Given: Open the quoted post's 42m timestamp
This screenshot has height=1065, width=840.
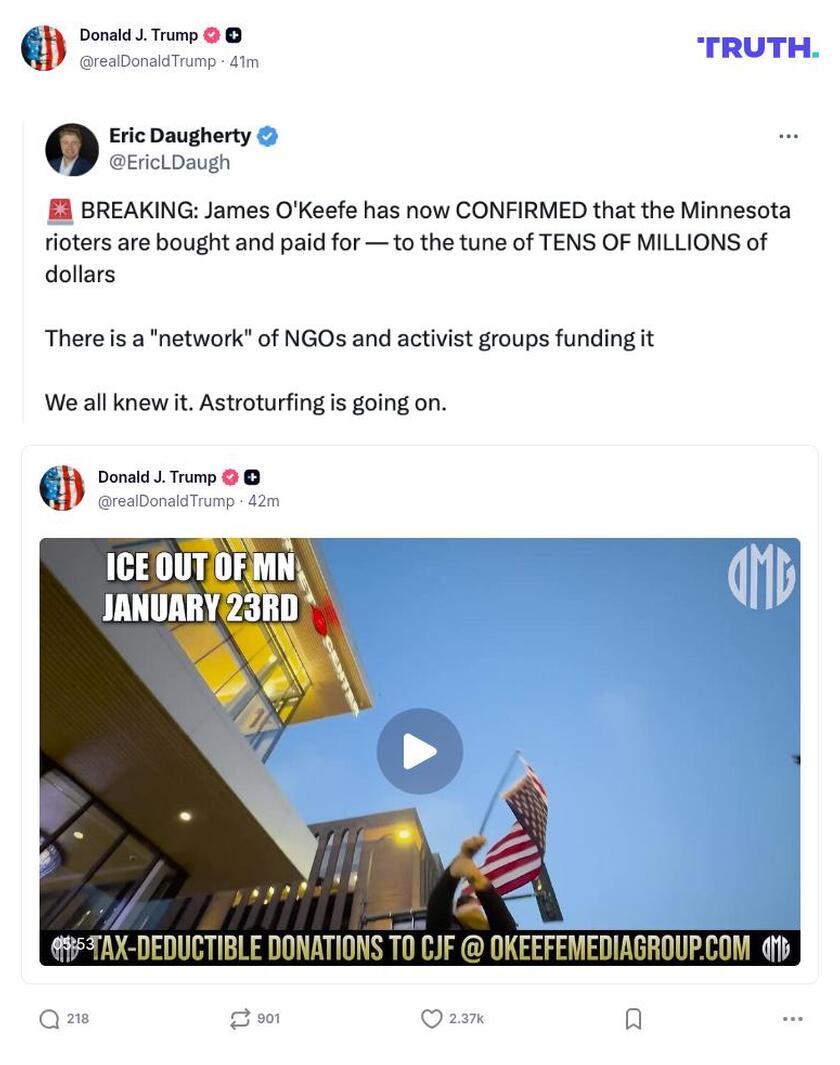Looking at the screenshot, I should 264,501.
